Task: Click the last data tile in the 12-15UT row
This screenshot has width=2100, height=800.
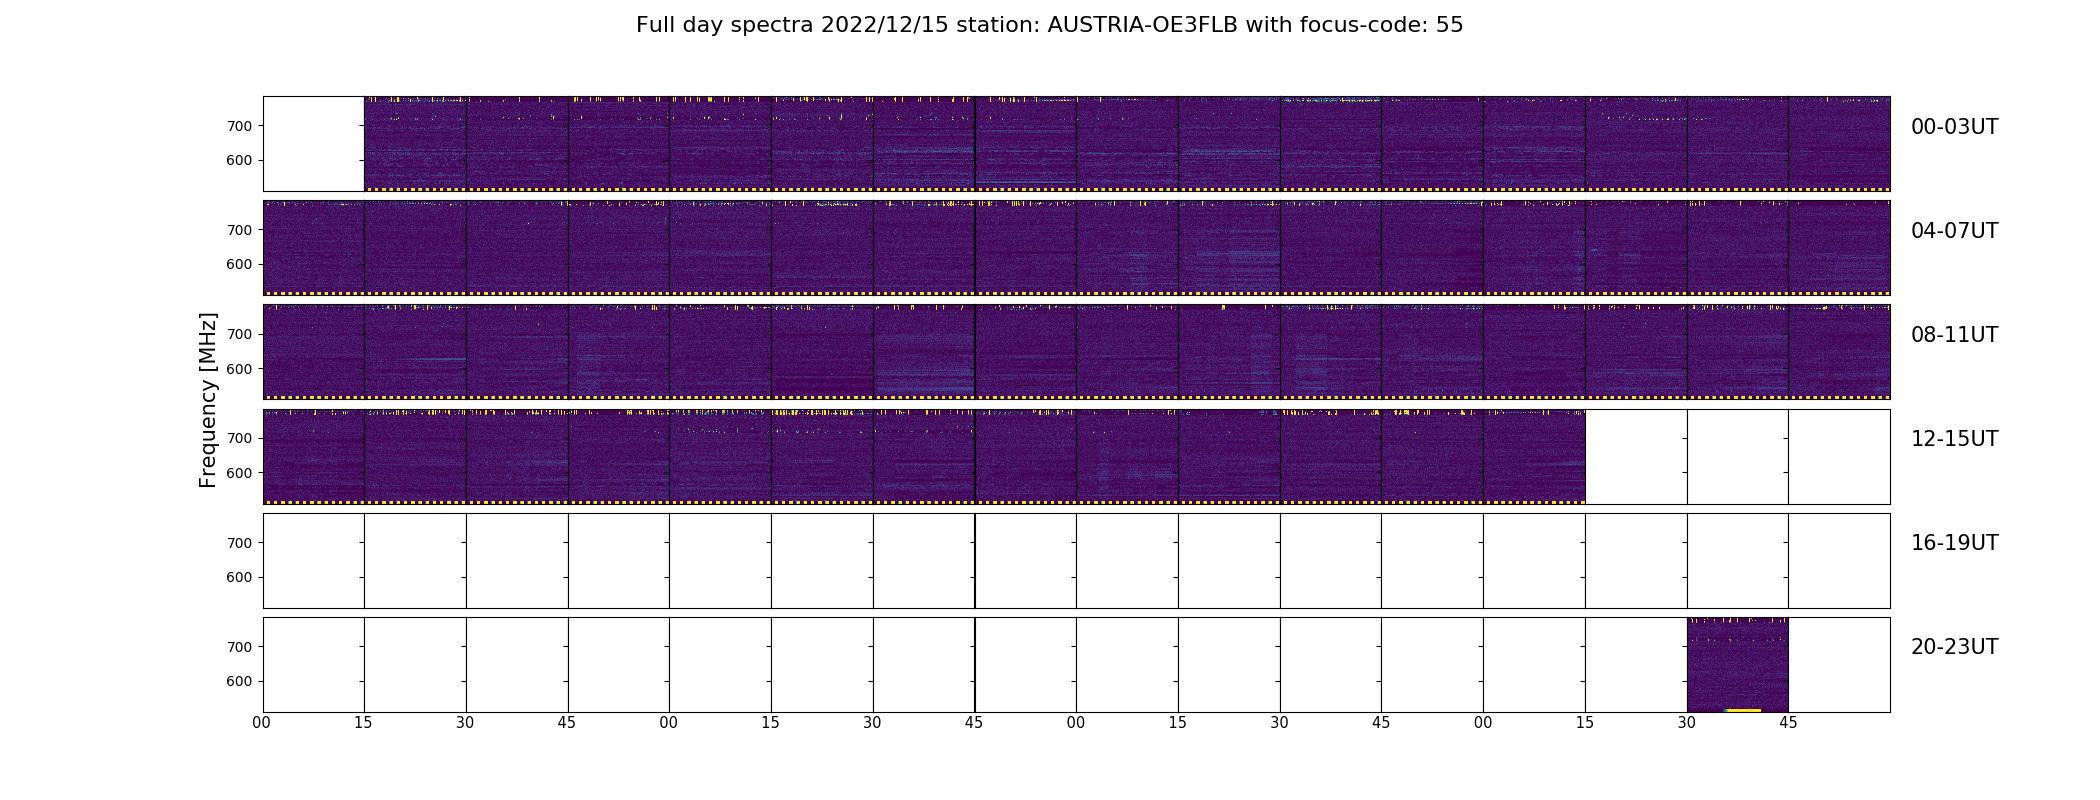Action: [1534, 457]
